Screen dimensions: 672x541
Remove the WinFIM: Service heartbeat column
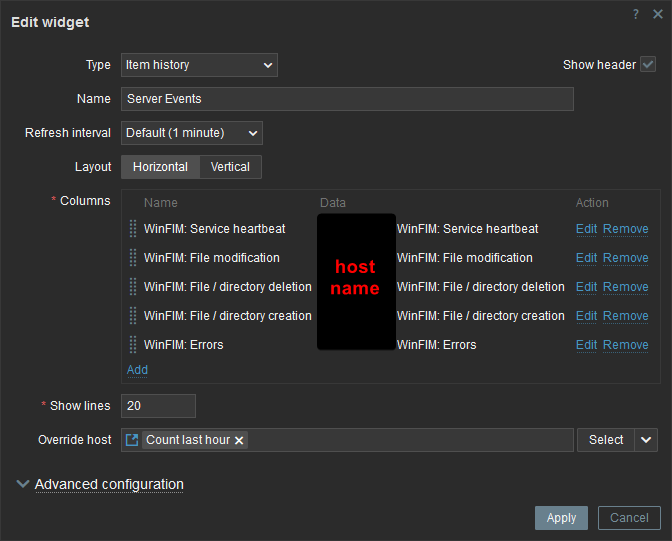(625, 229)
